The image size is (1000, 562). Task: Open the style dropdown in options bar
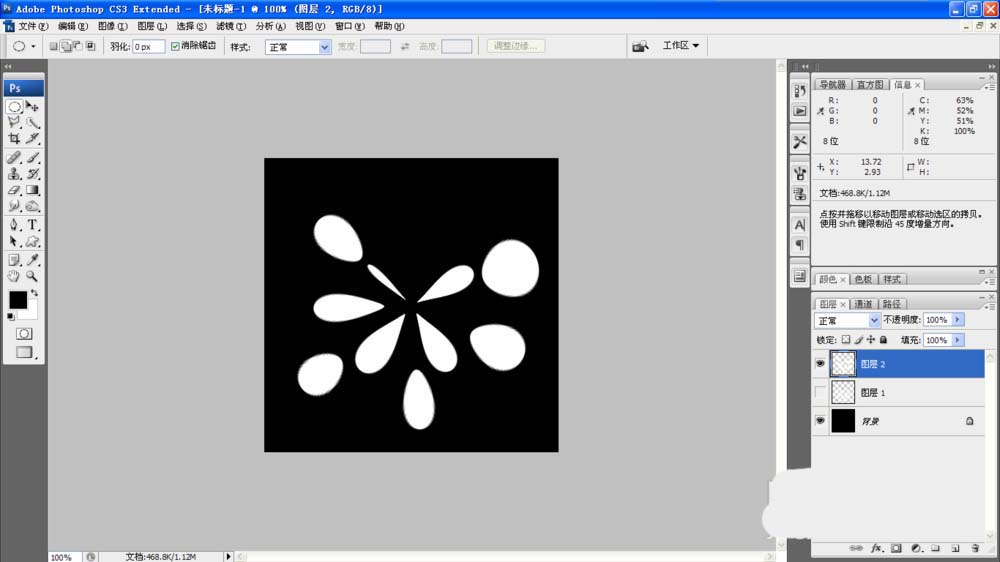point(298,47)
